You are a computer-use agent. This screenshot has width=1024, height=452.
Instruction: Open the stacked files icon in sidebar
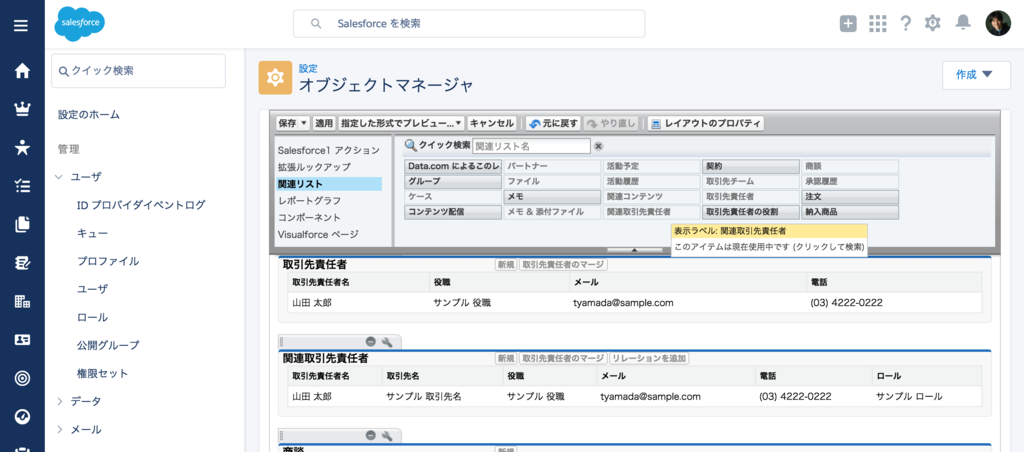pos(22,225)
